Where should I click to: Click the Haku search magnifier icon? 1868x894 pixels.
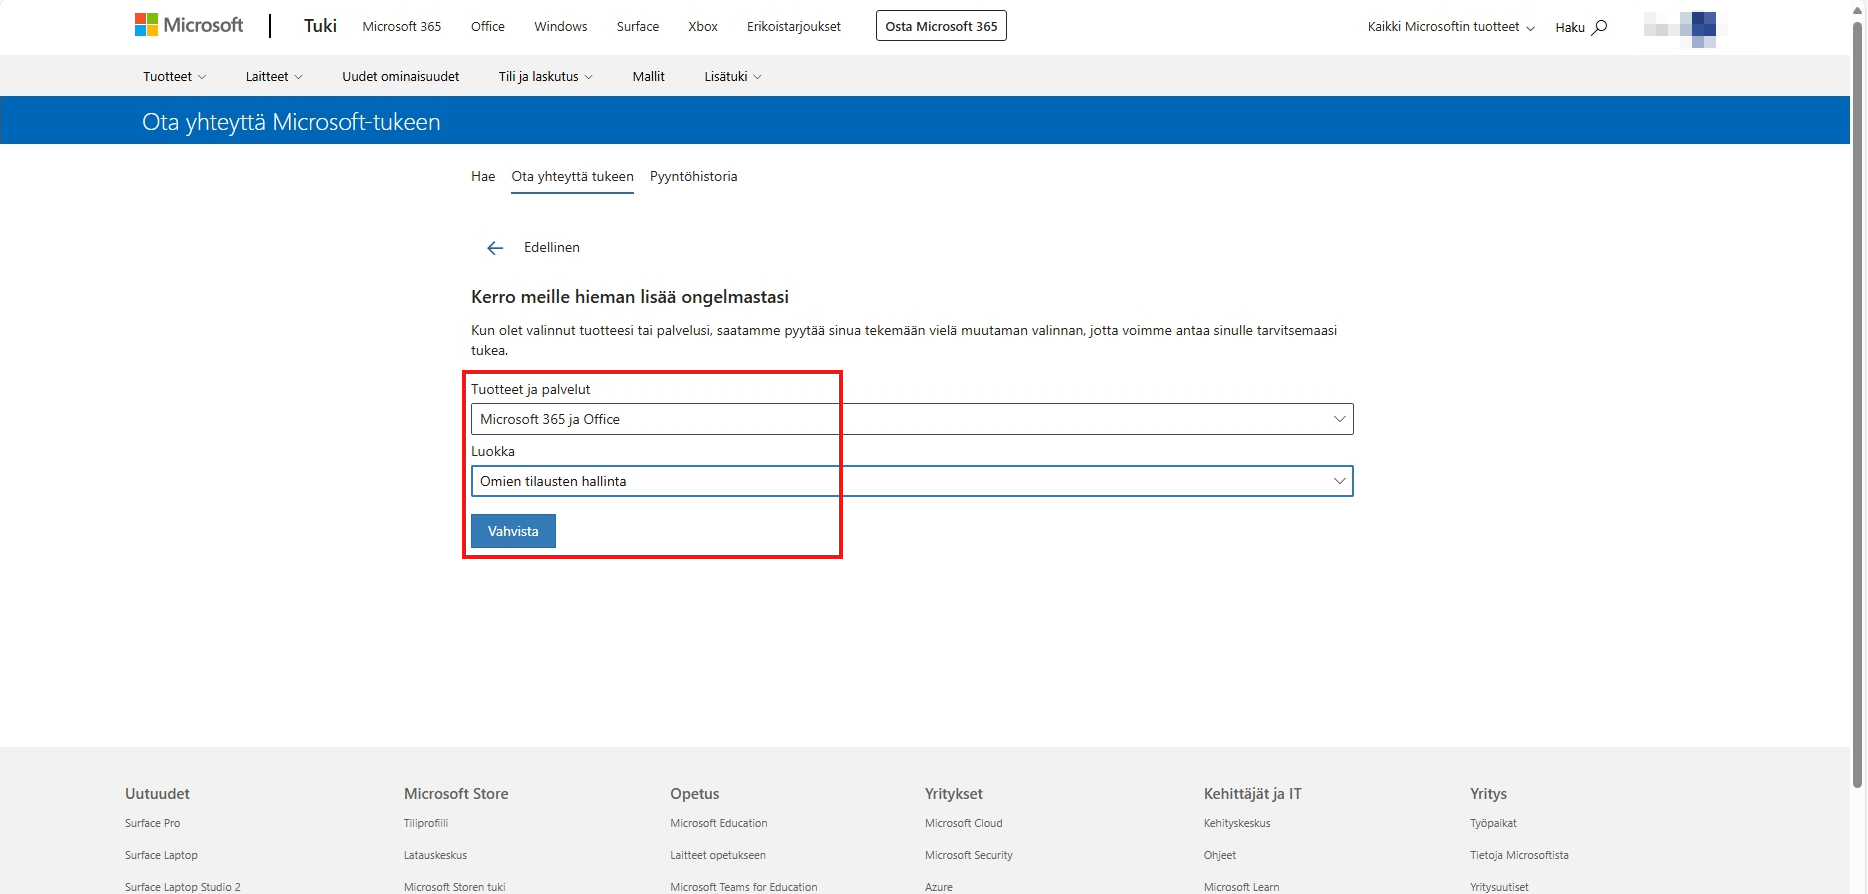1599,27
